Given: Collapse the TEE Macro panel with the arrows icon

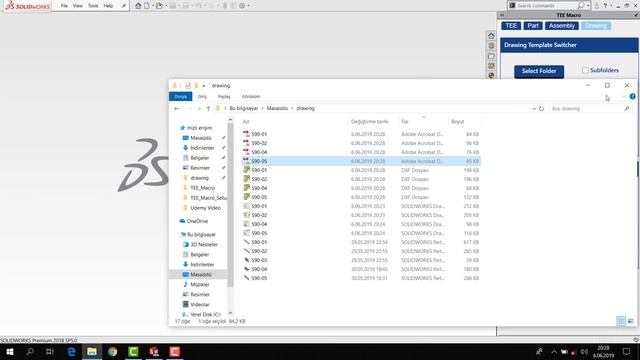Looking at the screenshot, I should click(x=502, y=15).
